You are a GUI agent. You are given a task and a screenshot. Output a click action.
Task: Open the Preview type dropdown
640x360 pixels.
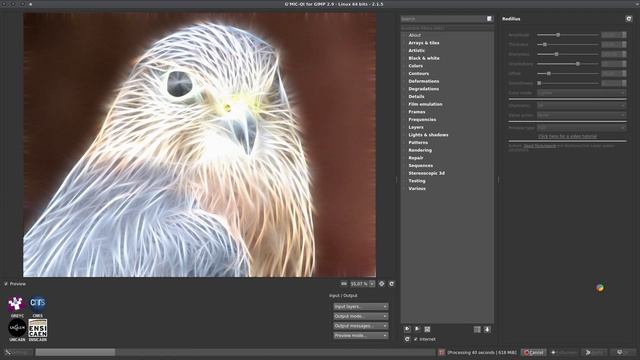(581, 128)
